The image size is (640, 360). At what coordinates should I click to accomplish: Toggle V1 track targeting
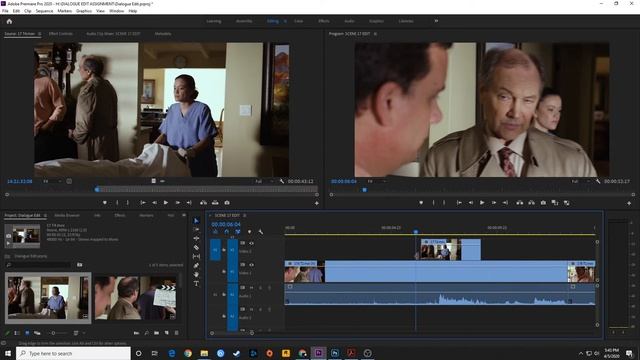click(233, 271)
